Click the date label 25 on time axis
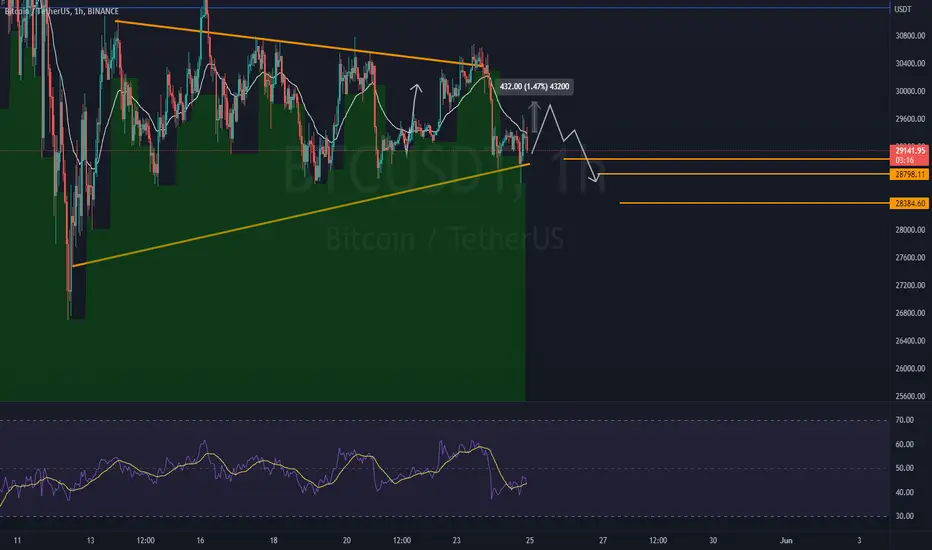This screenshot has height=550, width=932. click(530, 540)
